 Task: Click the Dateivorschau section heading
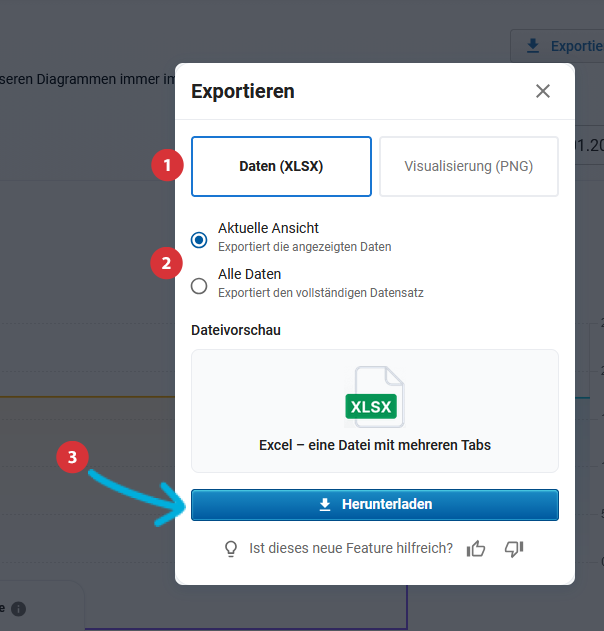(236, 330)
